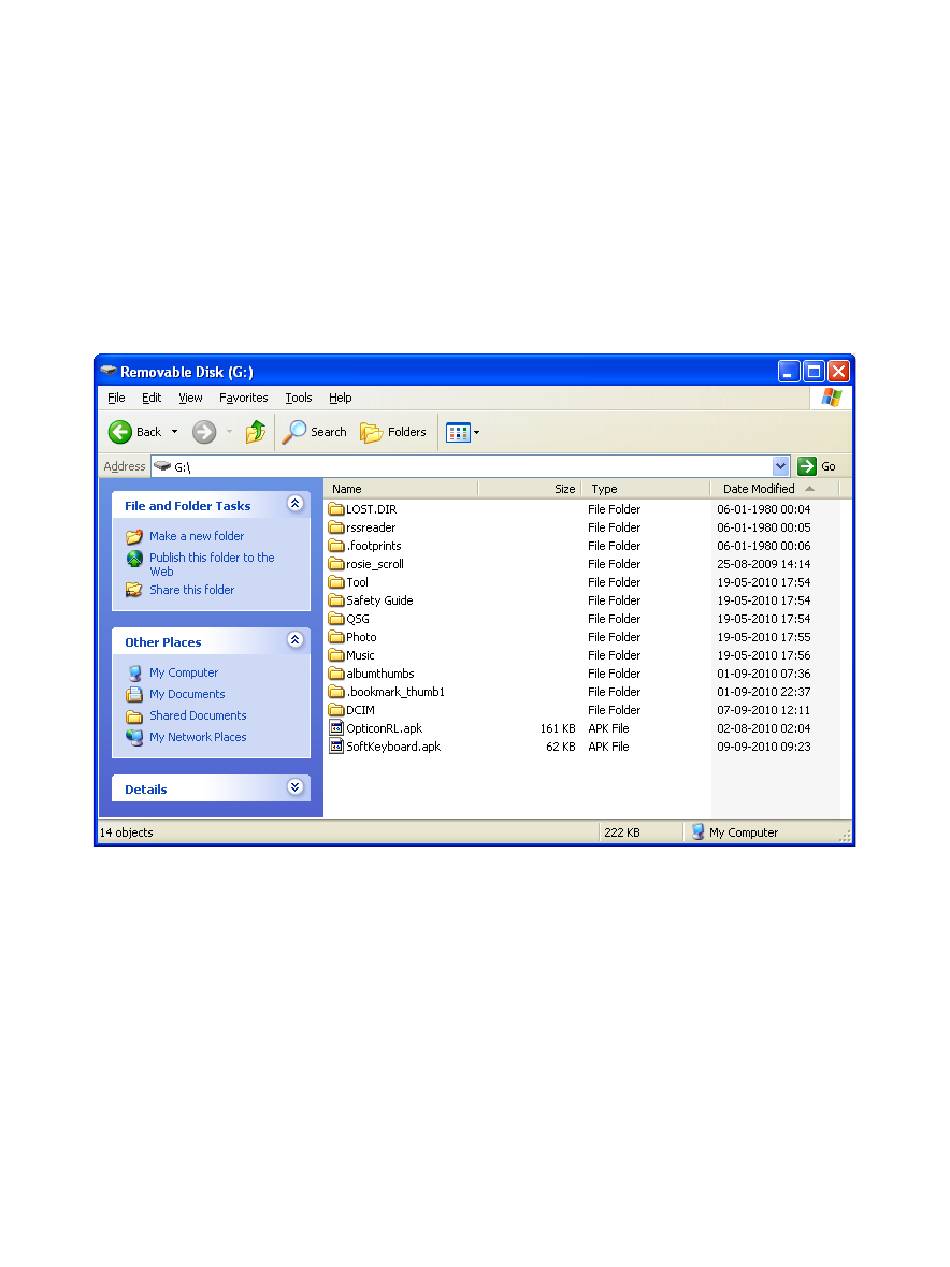Open the Shared Documents link
The width and height of the screenshot is (950, 1267).
[x=198, y=716]
